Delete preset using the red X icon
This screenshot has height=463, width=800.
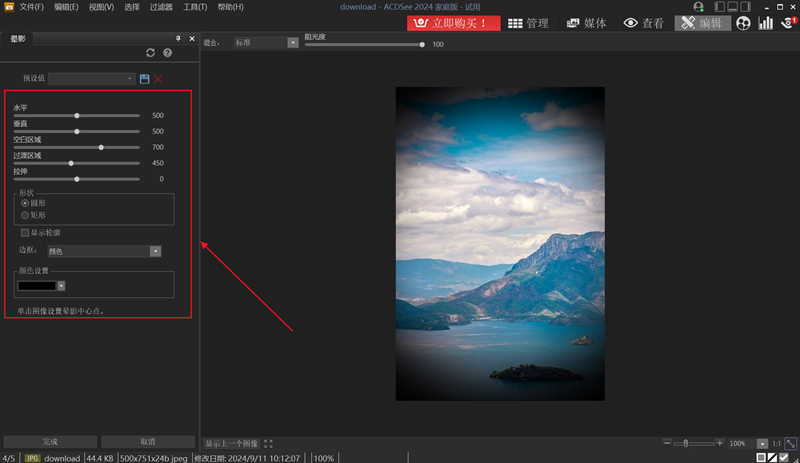tap(158, 78)
